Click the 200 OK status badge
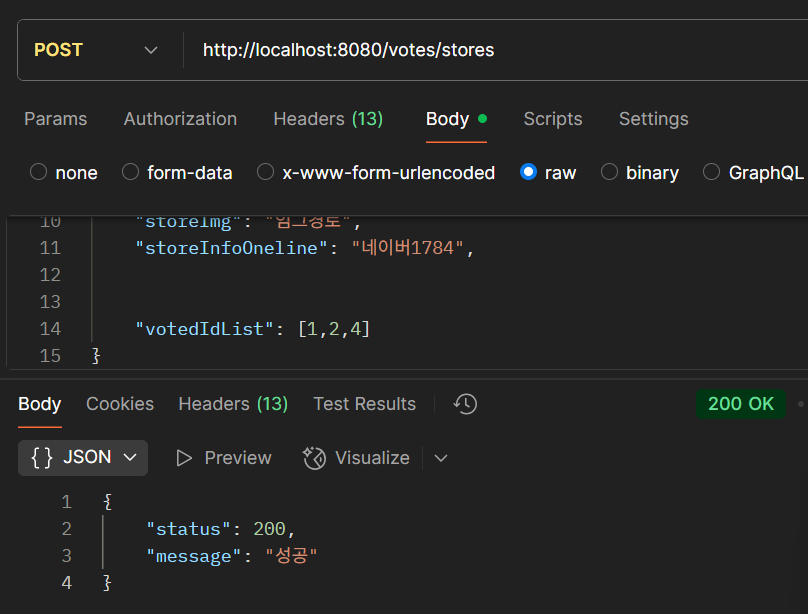The image size is (808, 614). pos(740,404)
